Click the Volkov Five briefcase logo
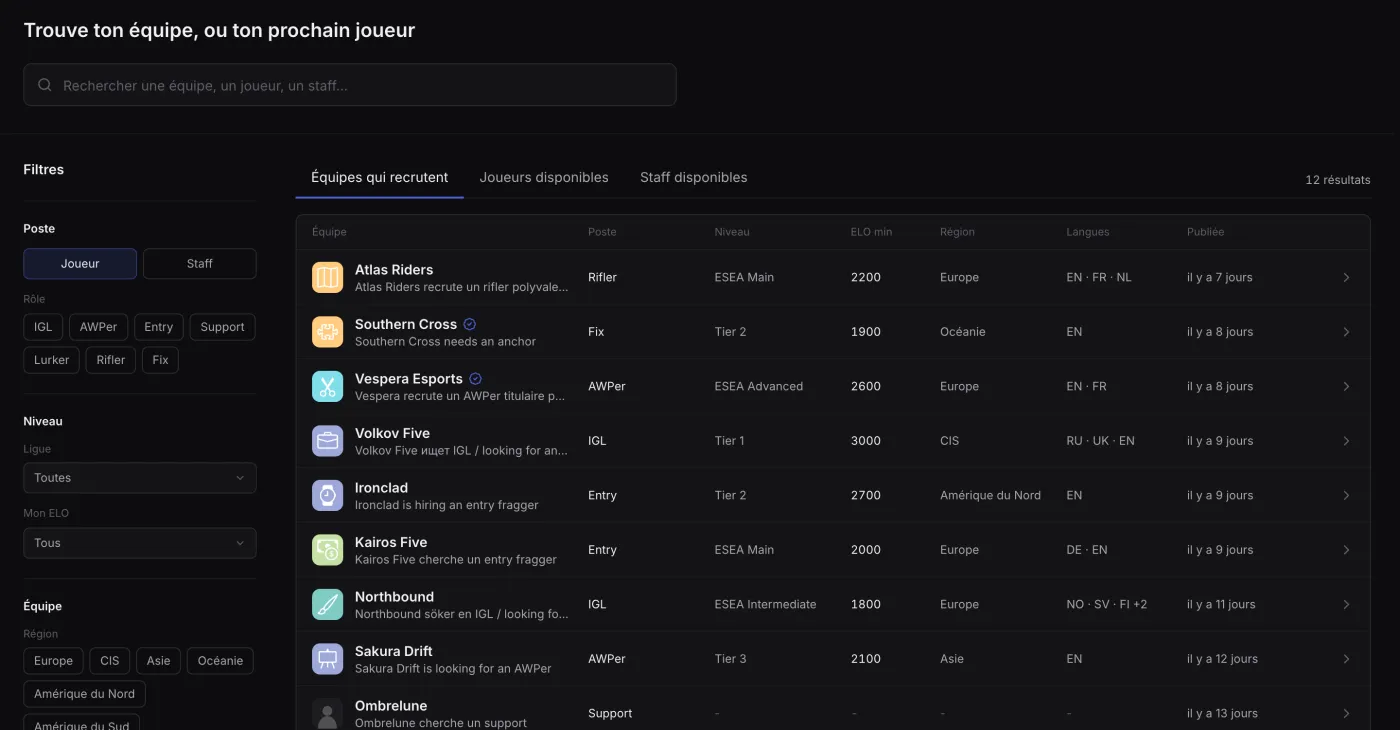The image size is (1400, 730). point(327,441)
